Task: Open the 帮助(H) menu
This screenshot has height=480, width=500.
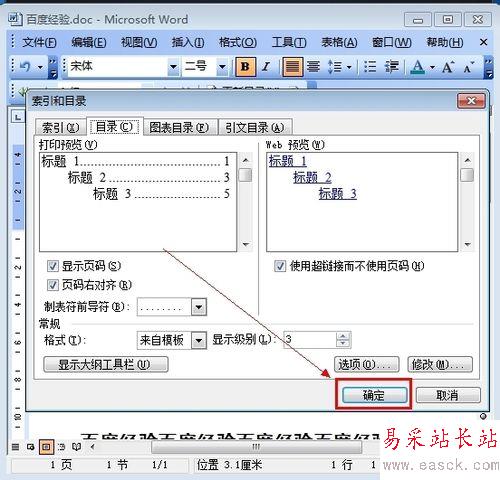Action: [445, 42]
